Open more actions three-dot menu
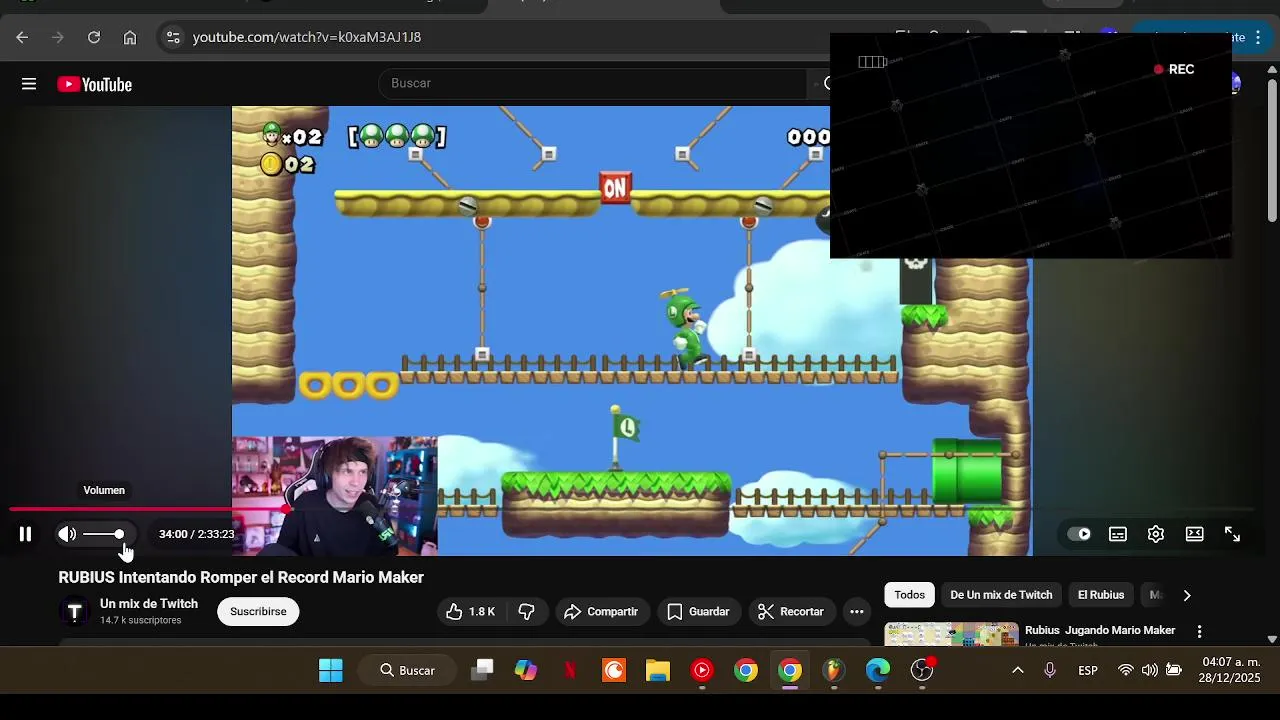Viewport: 1280px width, 720px height. [x=857, y=611]
